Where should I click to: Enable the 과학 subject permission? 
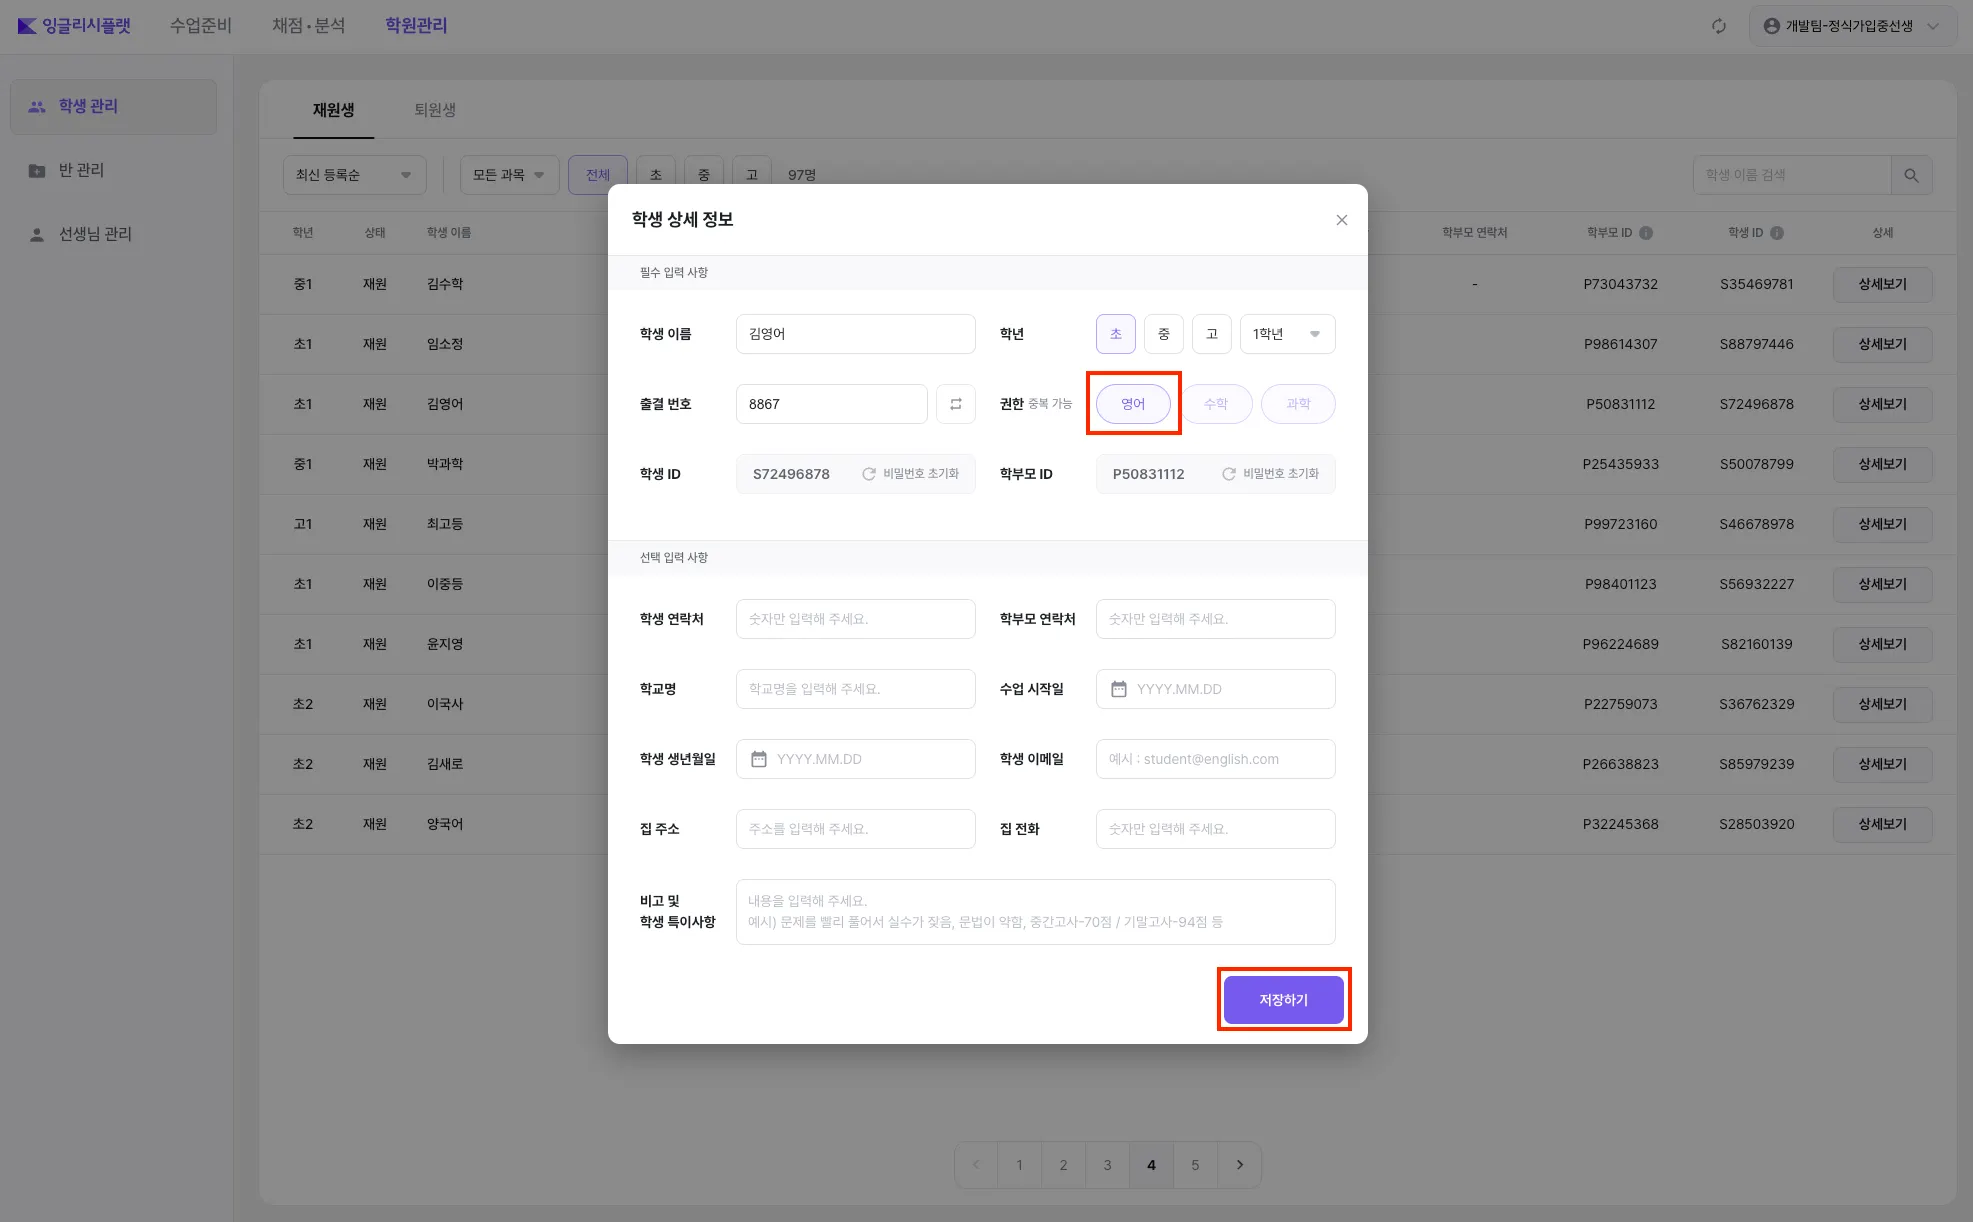pos(1297,404)
